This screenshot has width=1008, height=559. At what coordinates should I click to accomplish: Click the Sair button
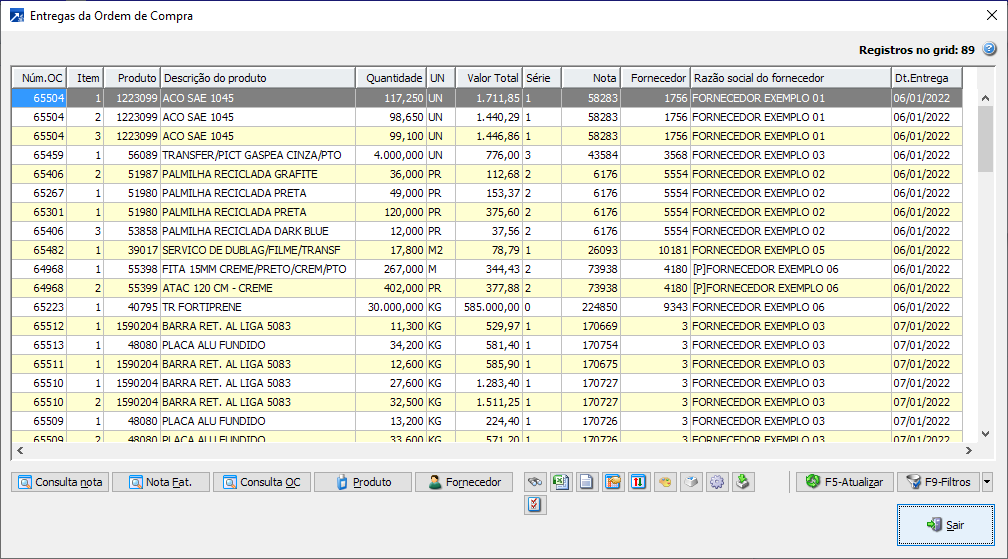pyautogui.click(x=945, y=525)
